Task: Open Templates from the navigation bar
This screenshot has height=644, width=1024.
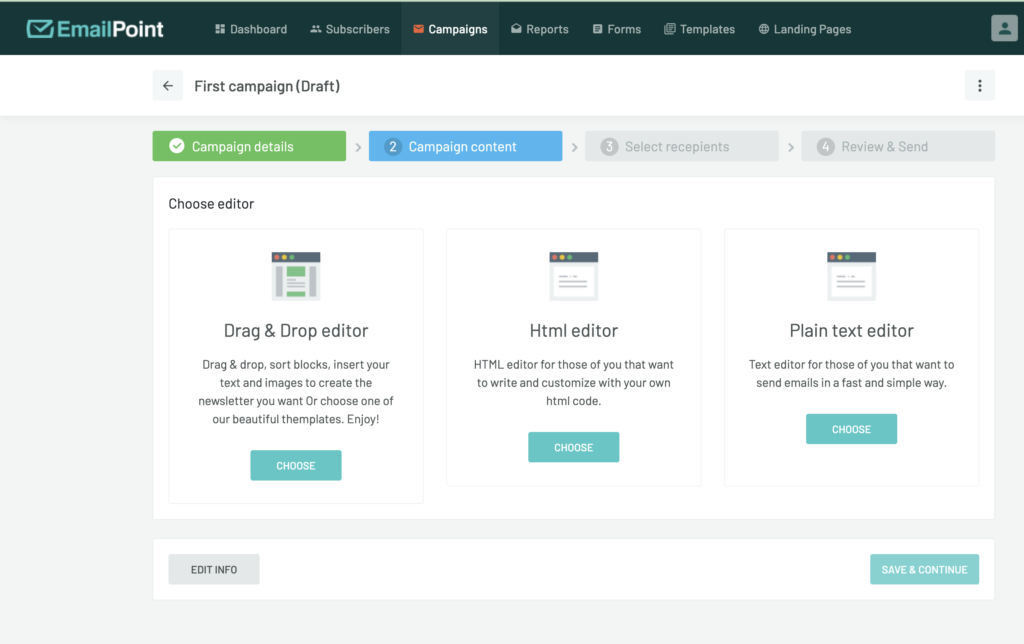Action: tap(699, 29)
